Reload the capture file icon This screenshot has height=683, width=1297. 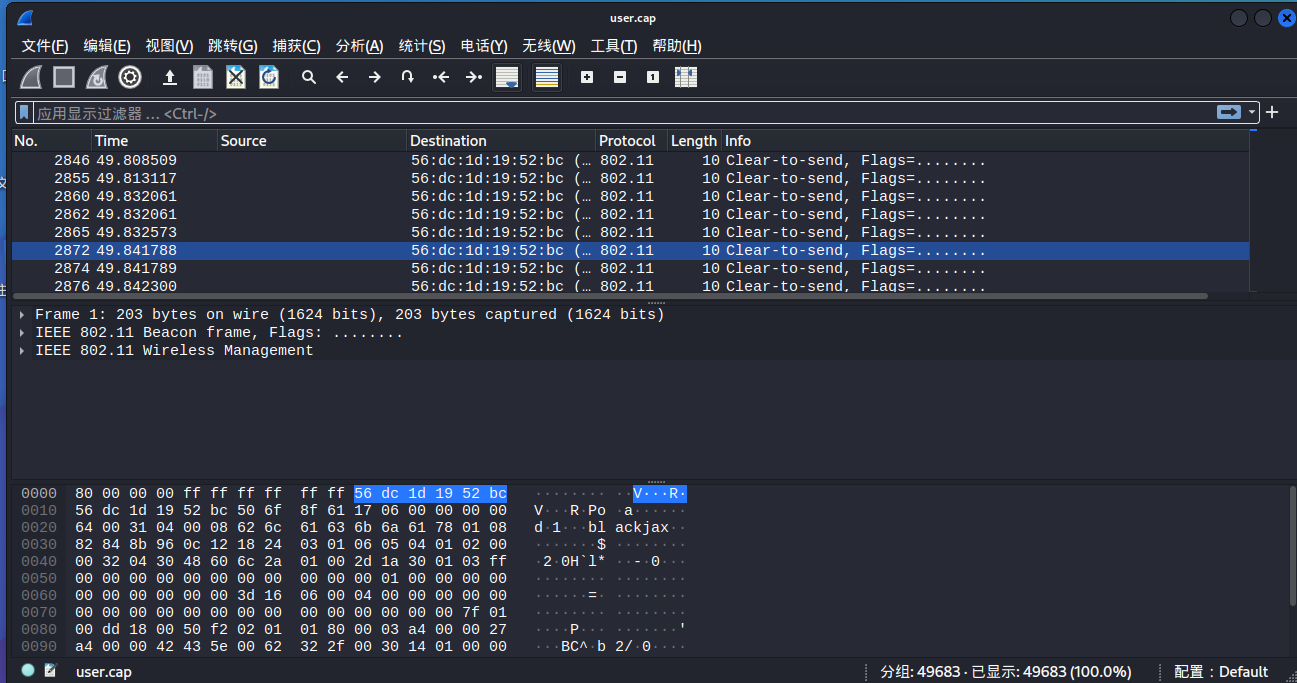click(x=269, y=77)
